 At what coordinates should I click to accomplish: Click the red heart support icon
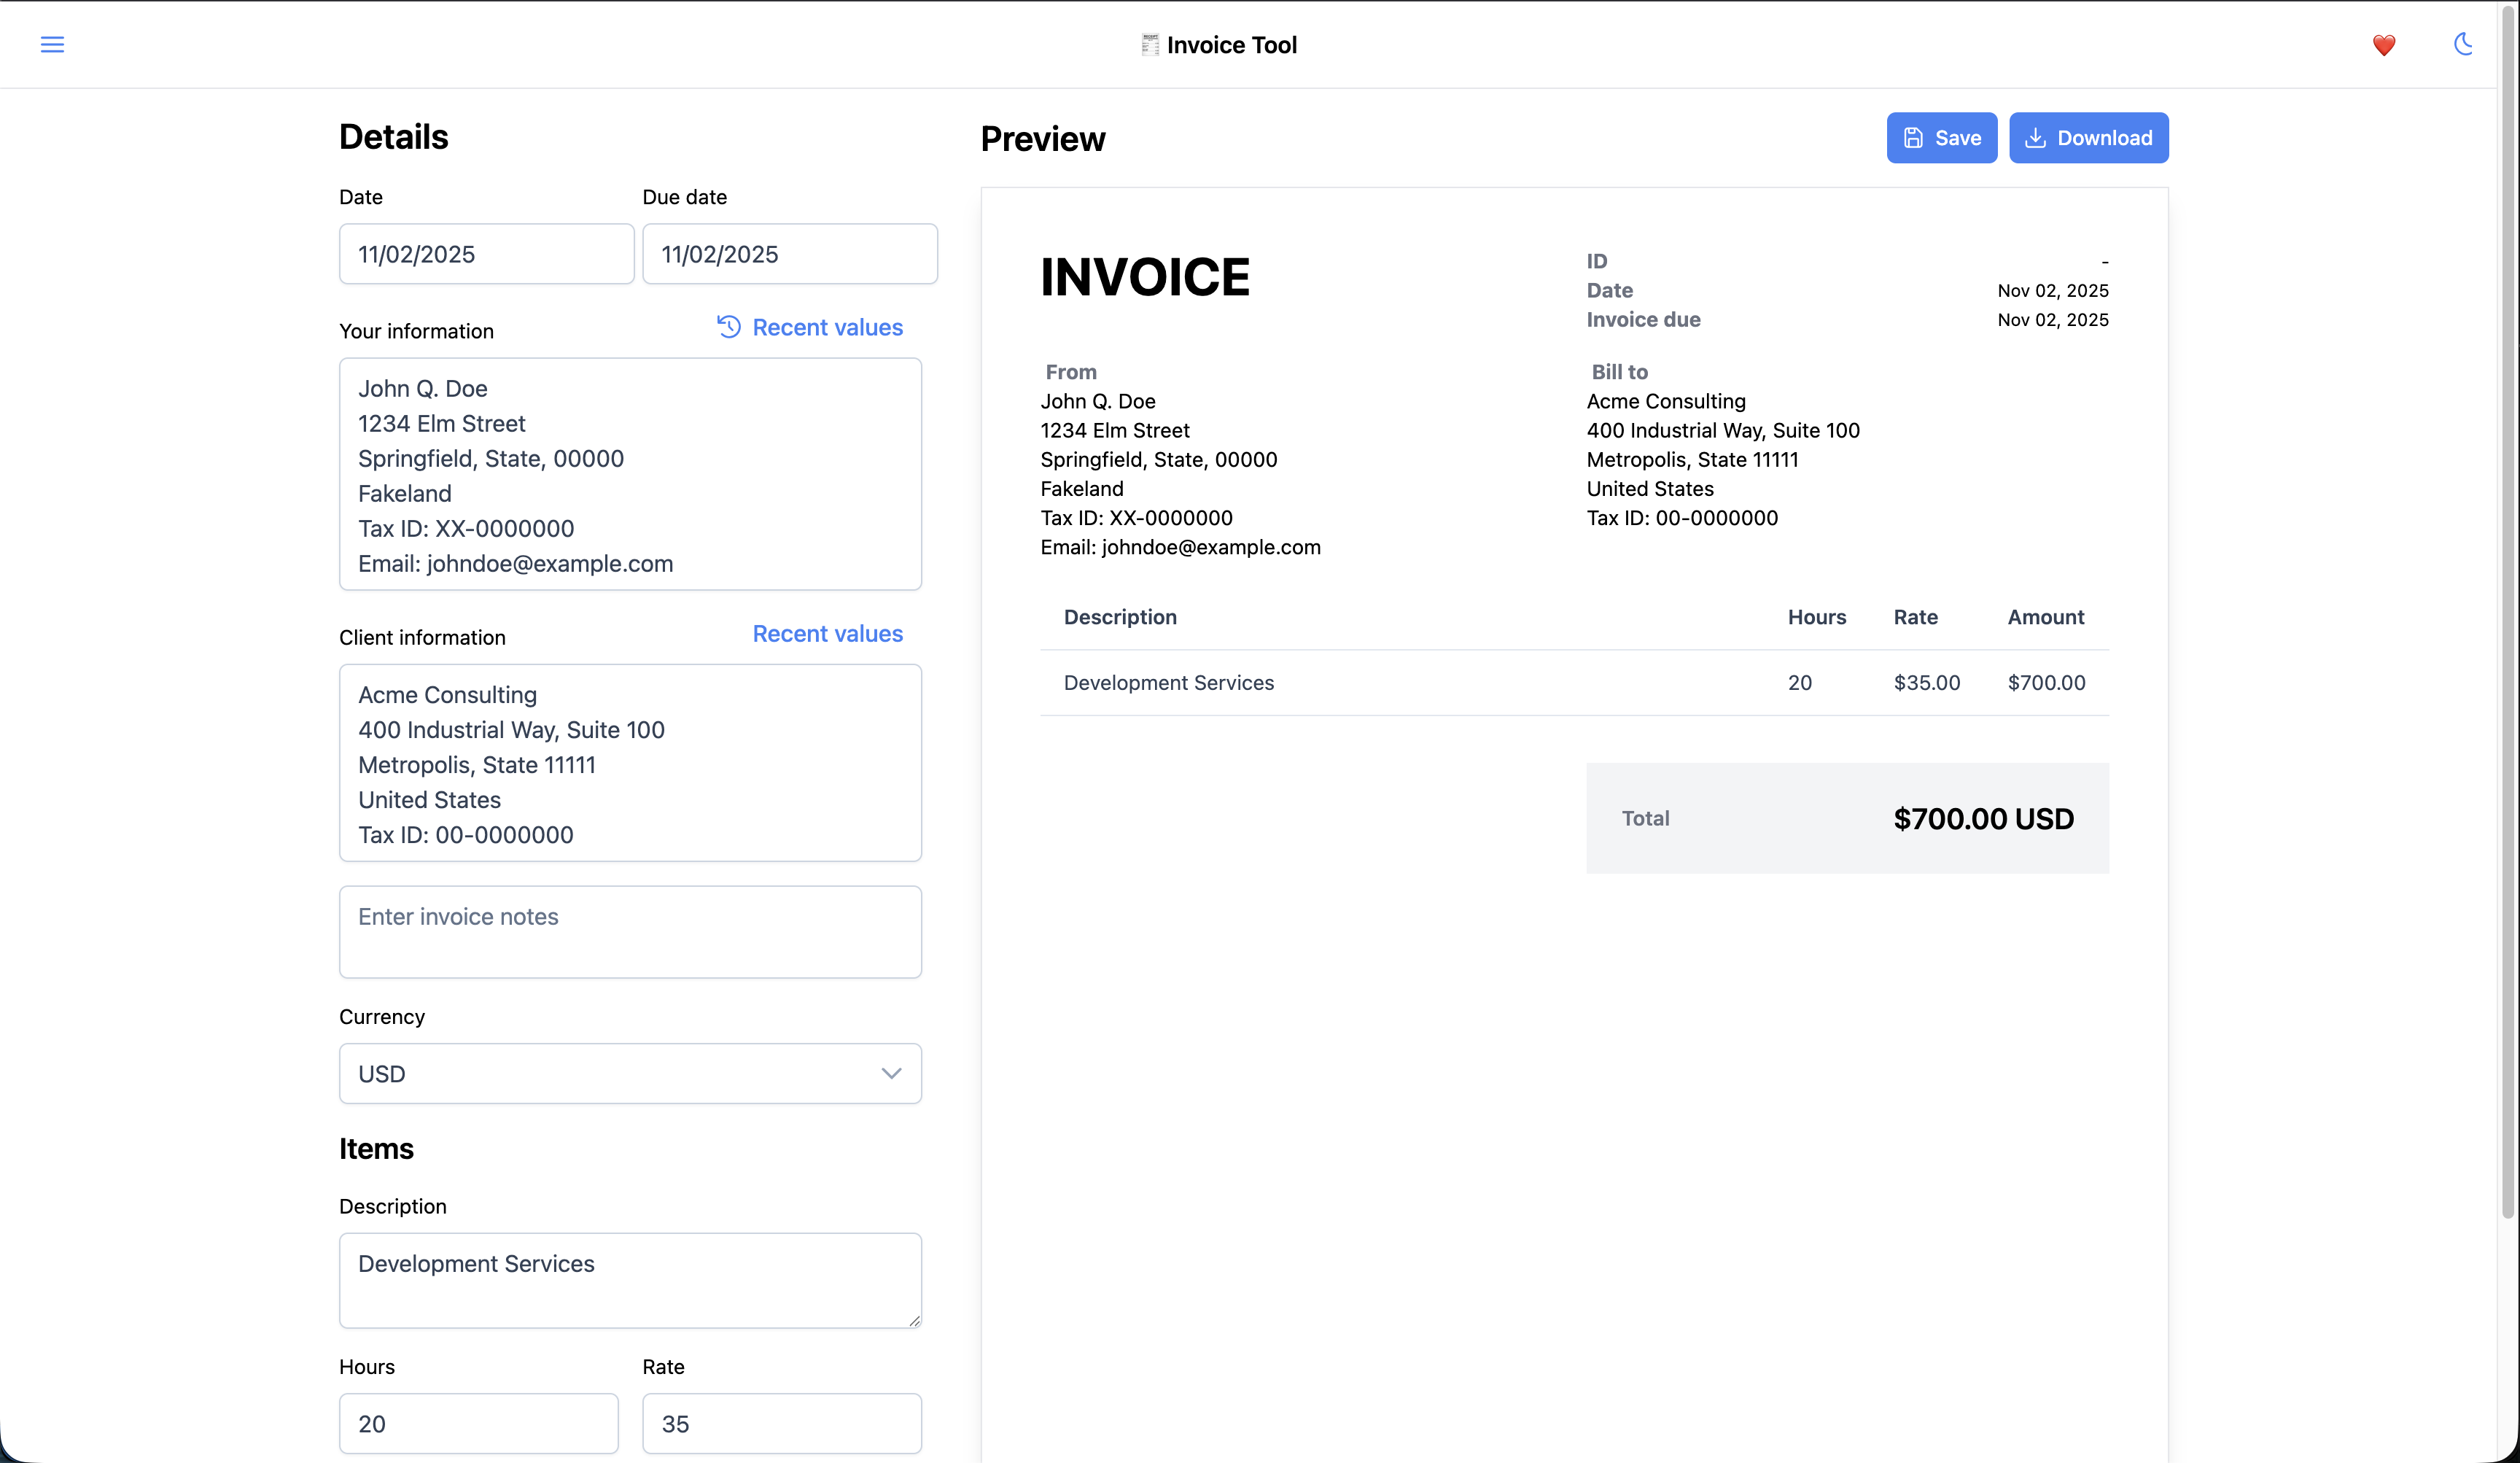click(x=2384, y=45)
